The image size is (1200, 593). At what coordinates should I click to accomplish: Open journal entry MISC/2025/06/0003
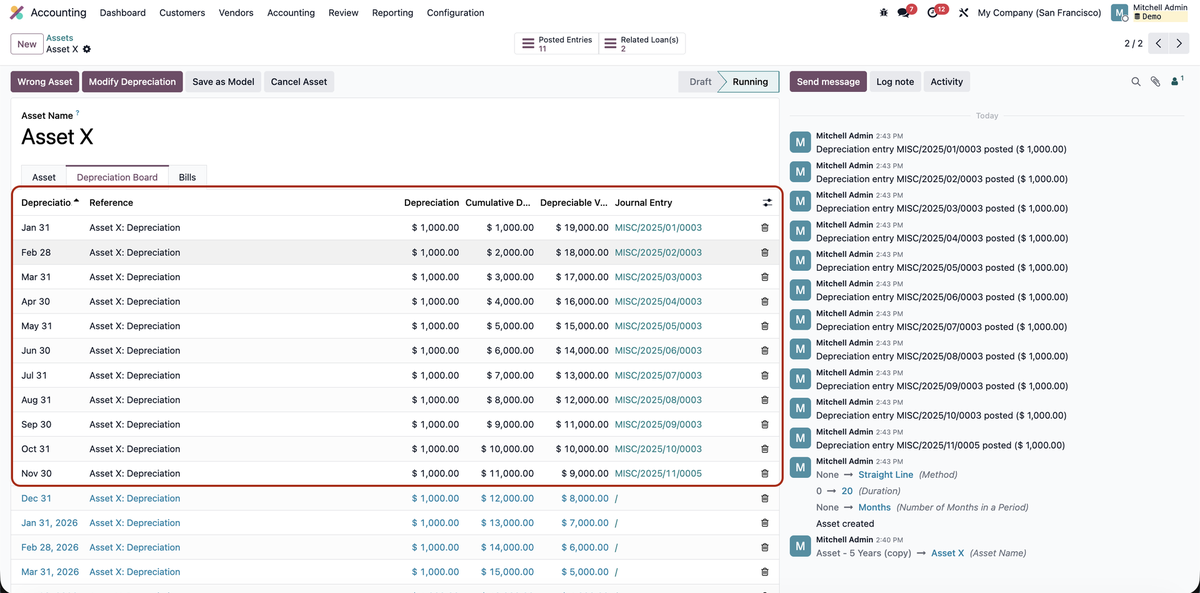coord(658,351)
